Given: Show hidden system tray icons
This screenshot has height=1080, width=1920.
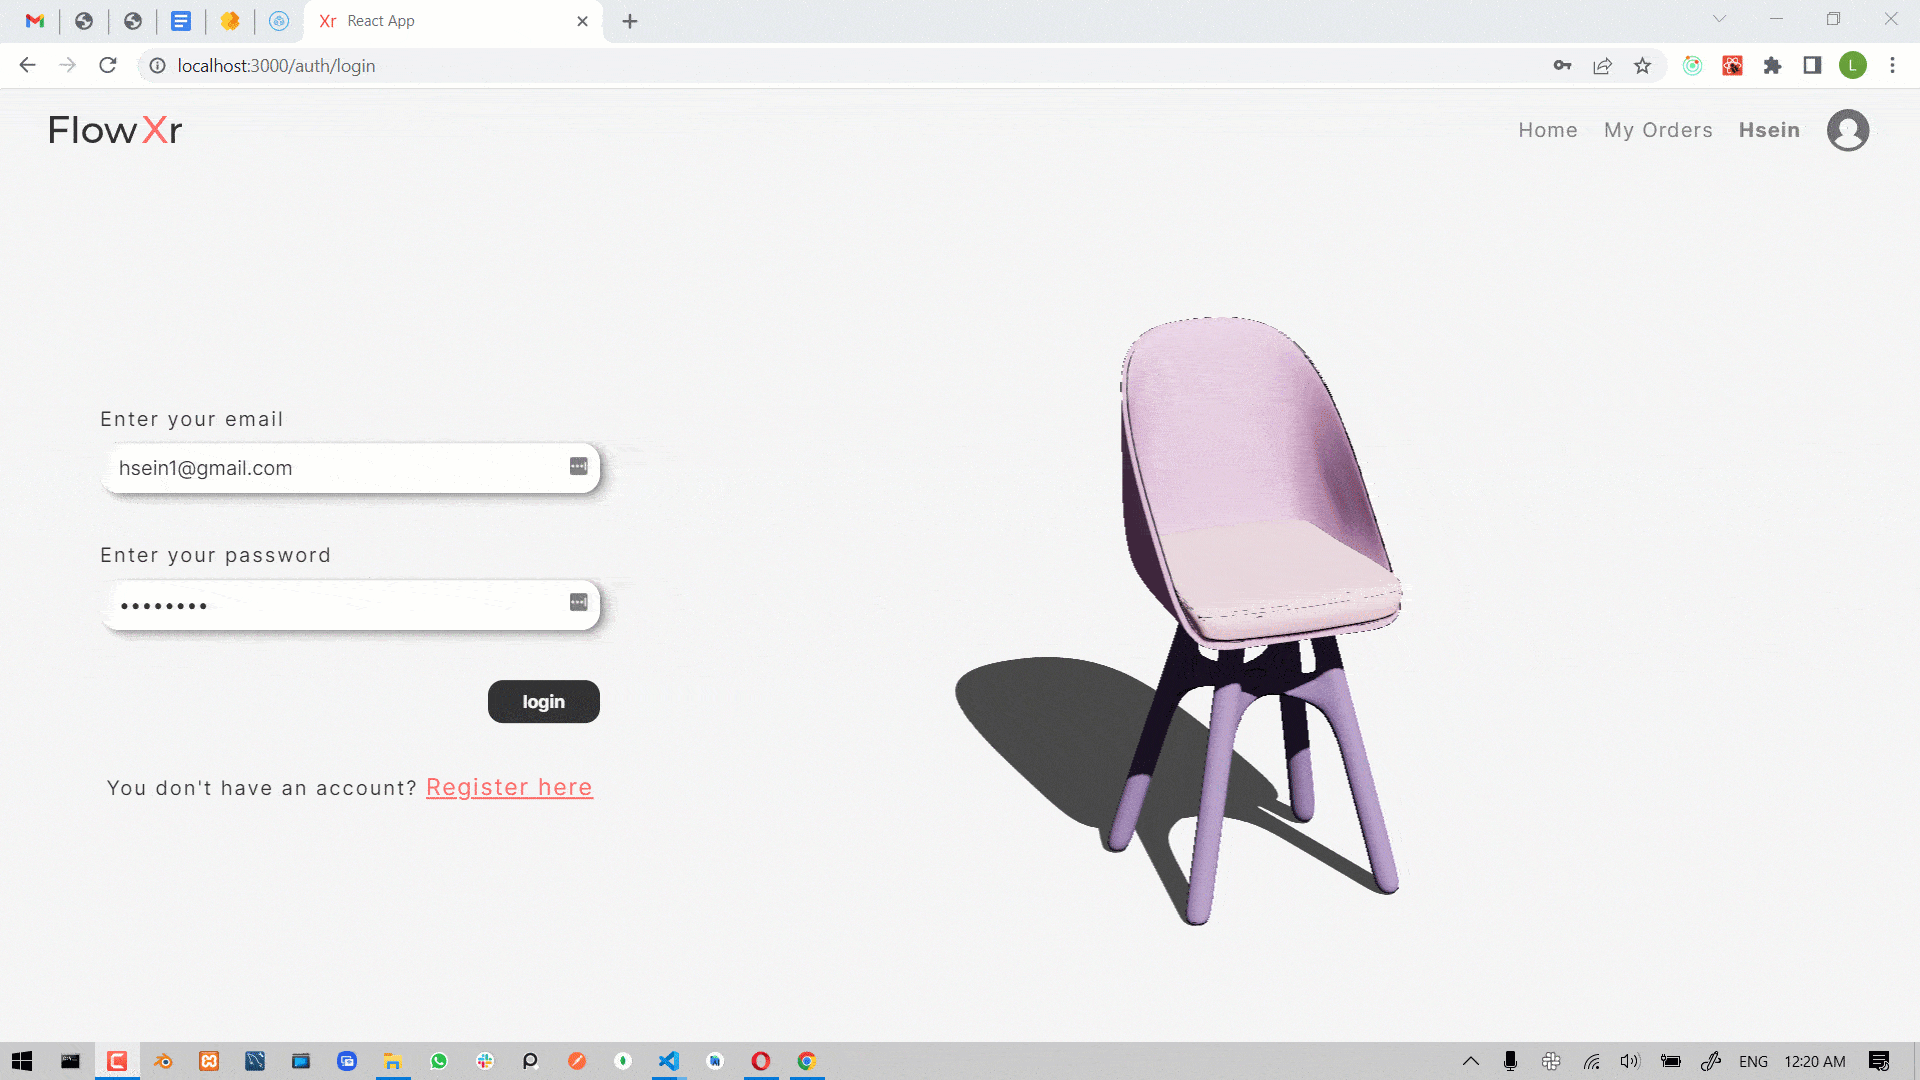Looking at the screenshot, I should 1470,1061.
